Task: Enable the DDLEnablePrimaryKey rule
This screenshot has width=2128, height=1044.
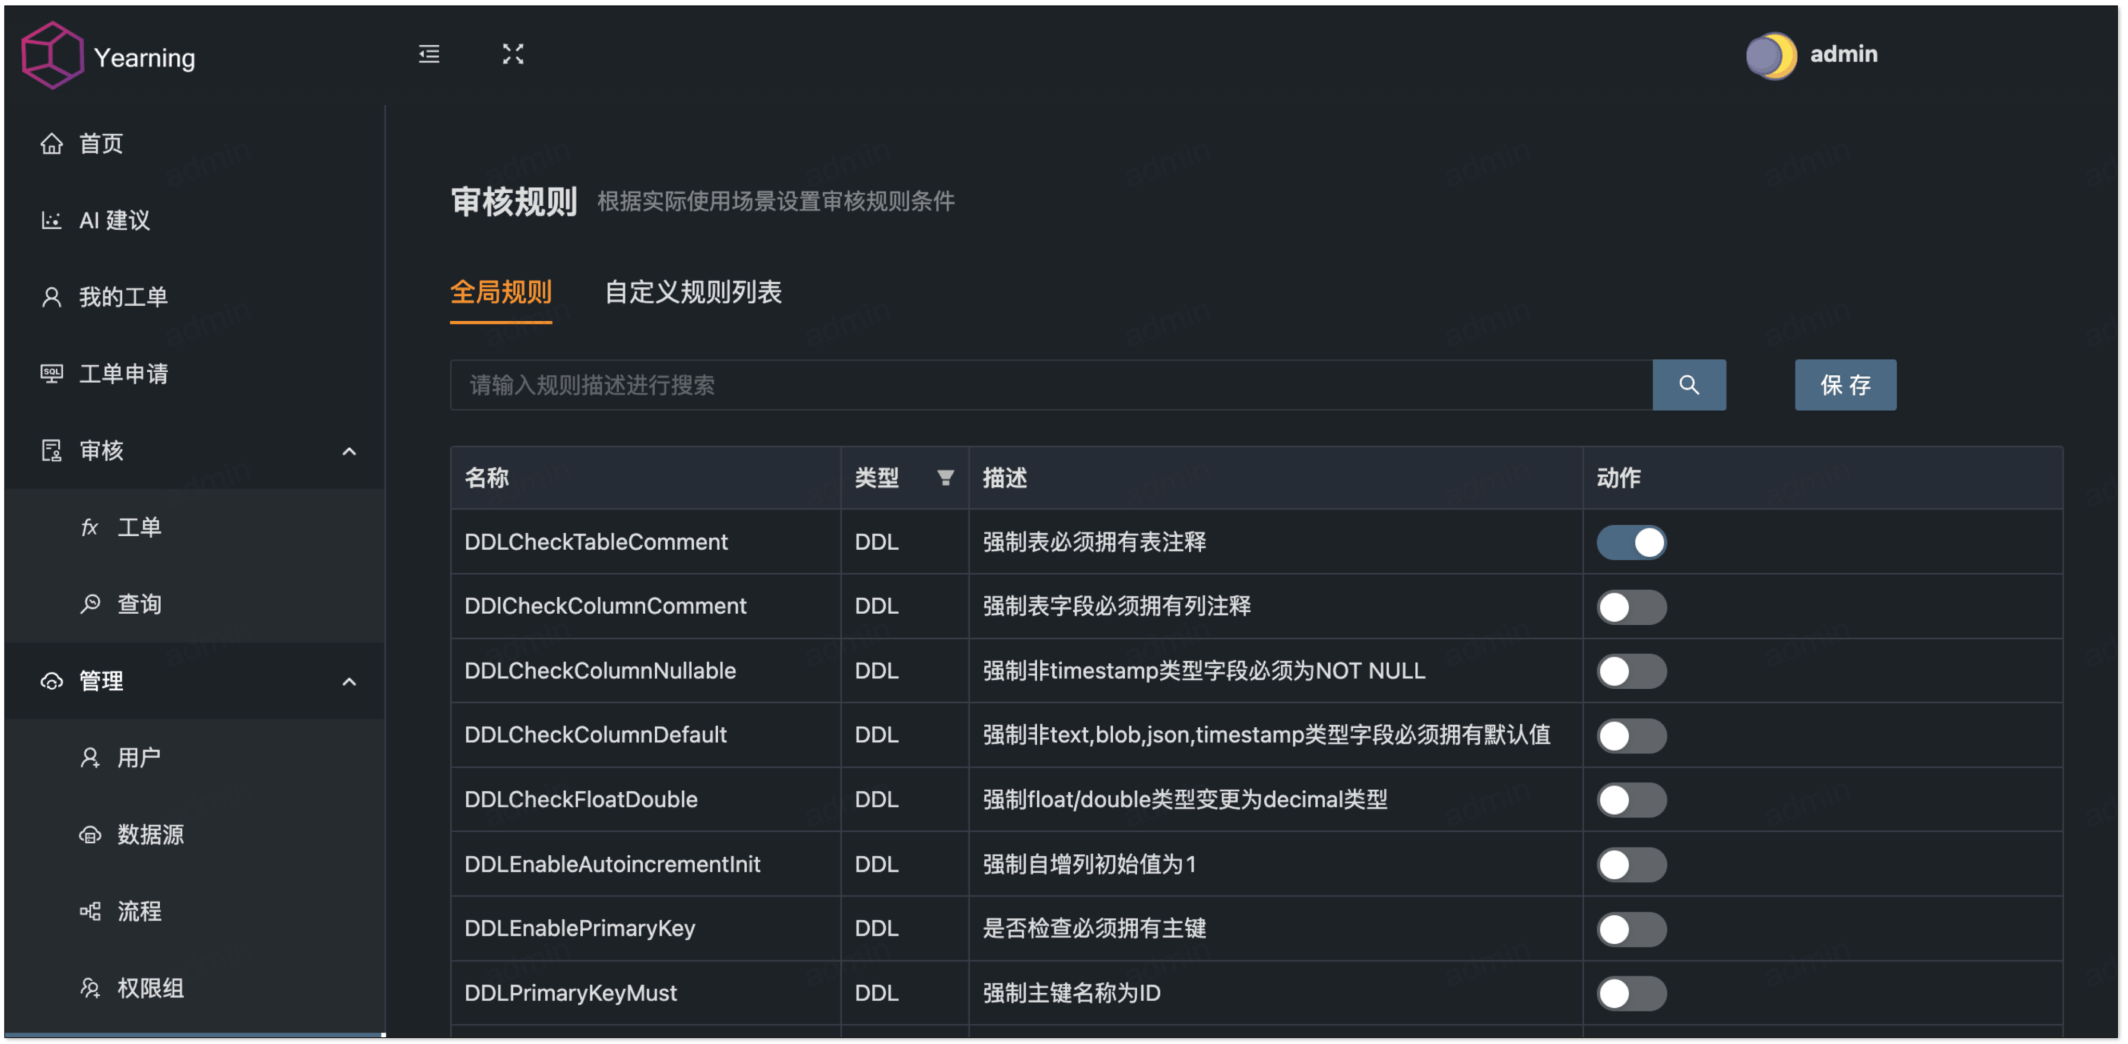Action: pos(1631,928)
